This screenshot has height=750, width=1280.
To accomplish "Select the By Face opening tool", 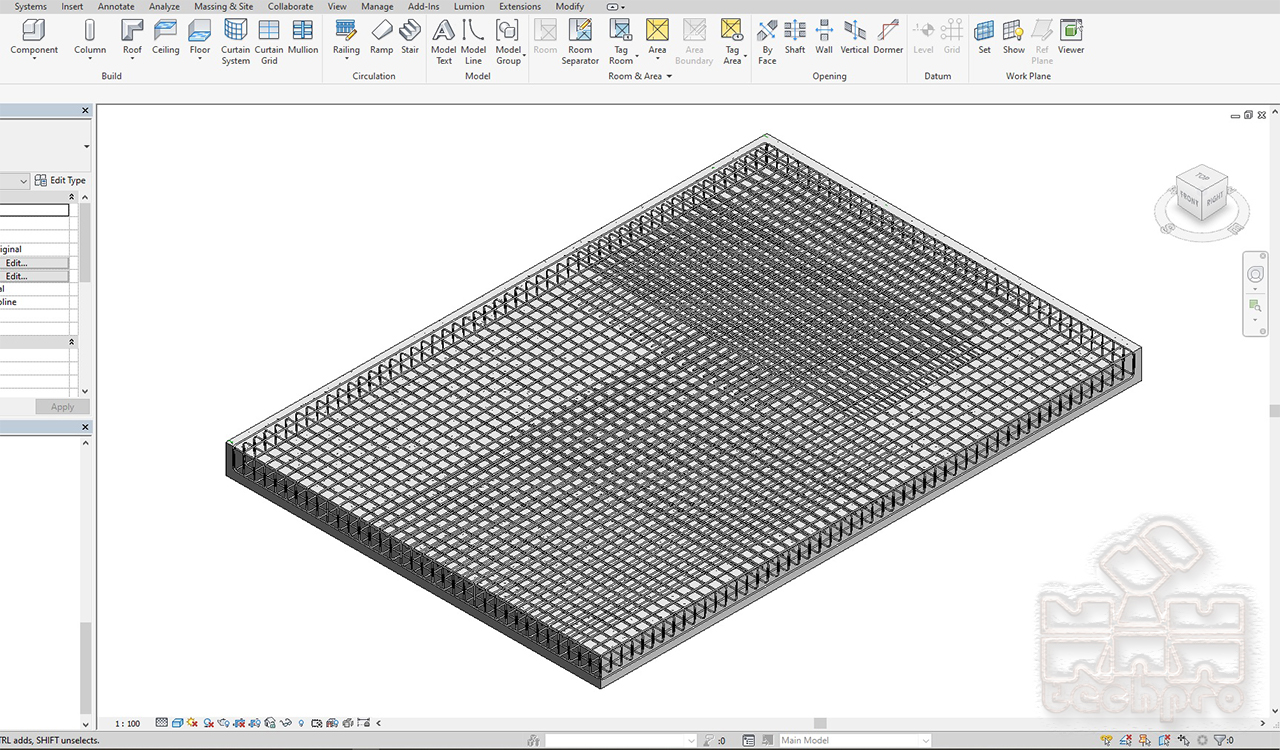I will click(767, 42).
